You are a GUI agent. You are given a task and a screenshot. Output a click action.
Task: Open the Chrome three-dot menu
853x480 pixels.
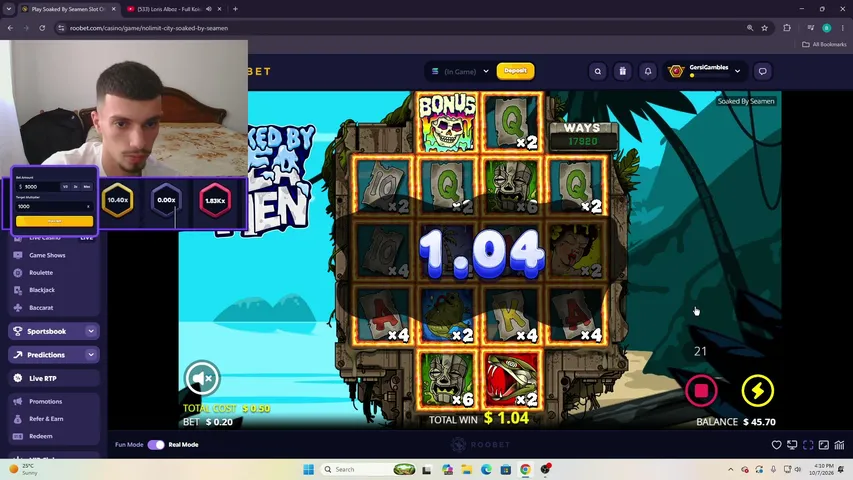coord(843,28)
